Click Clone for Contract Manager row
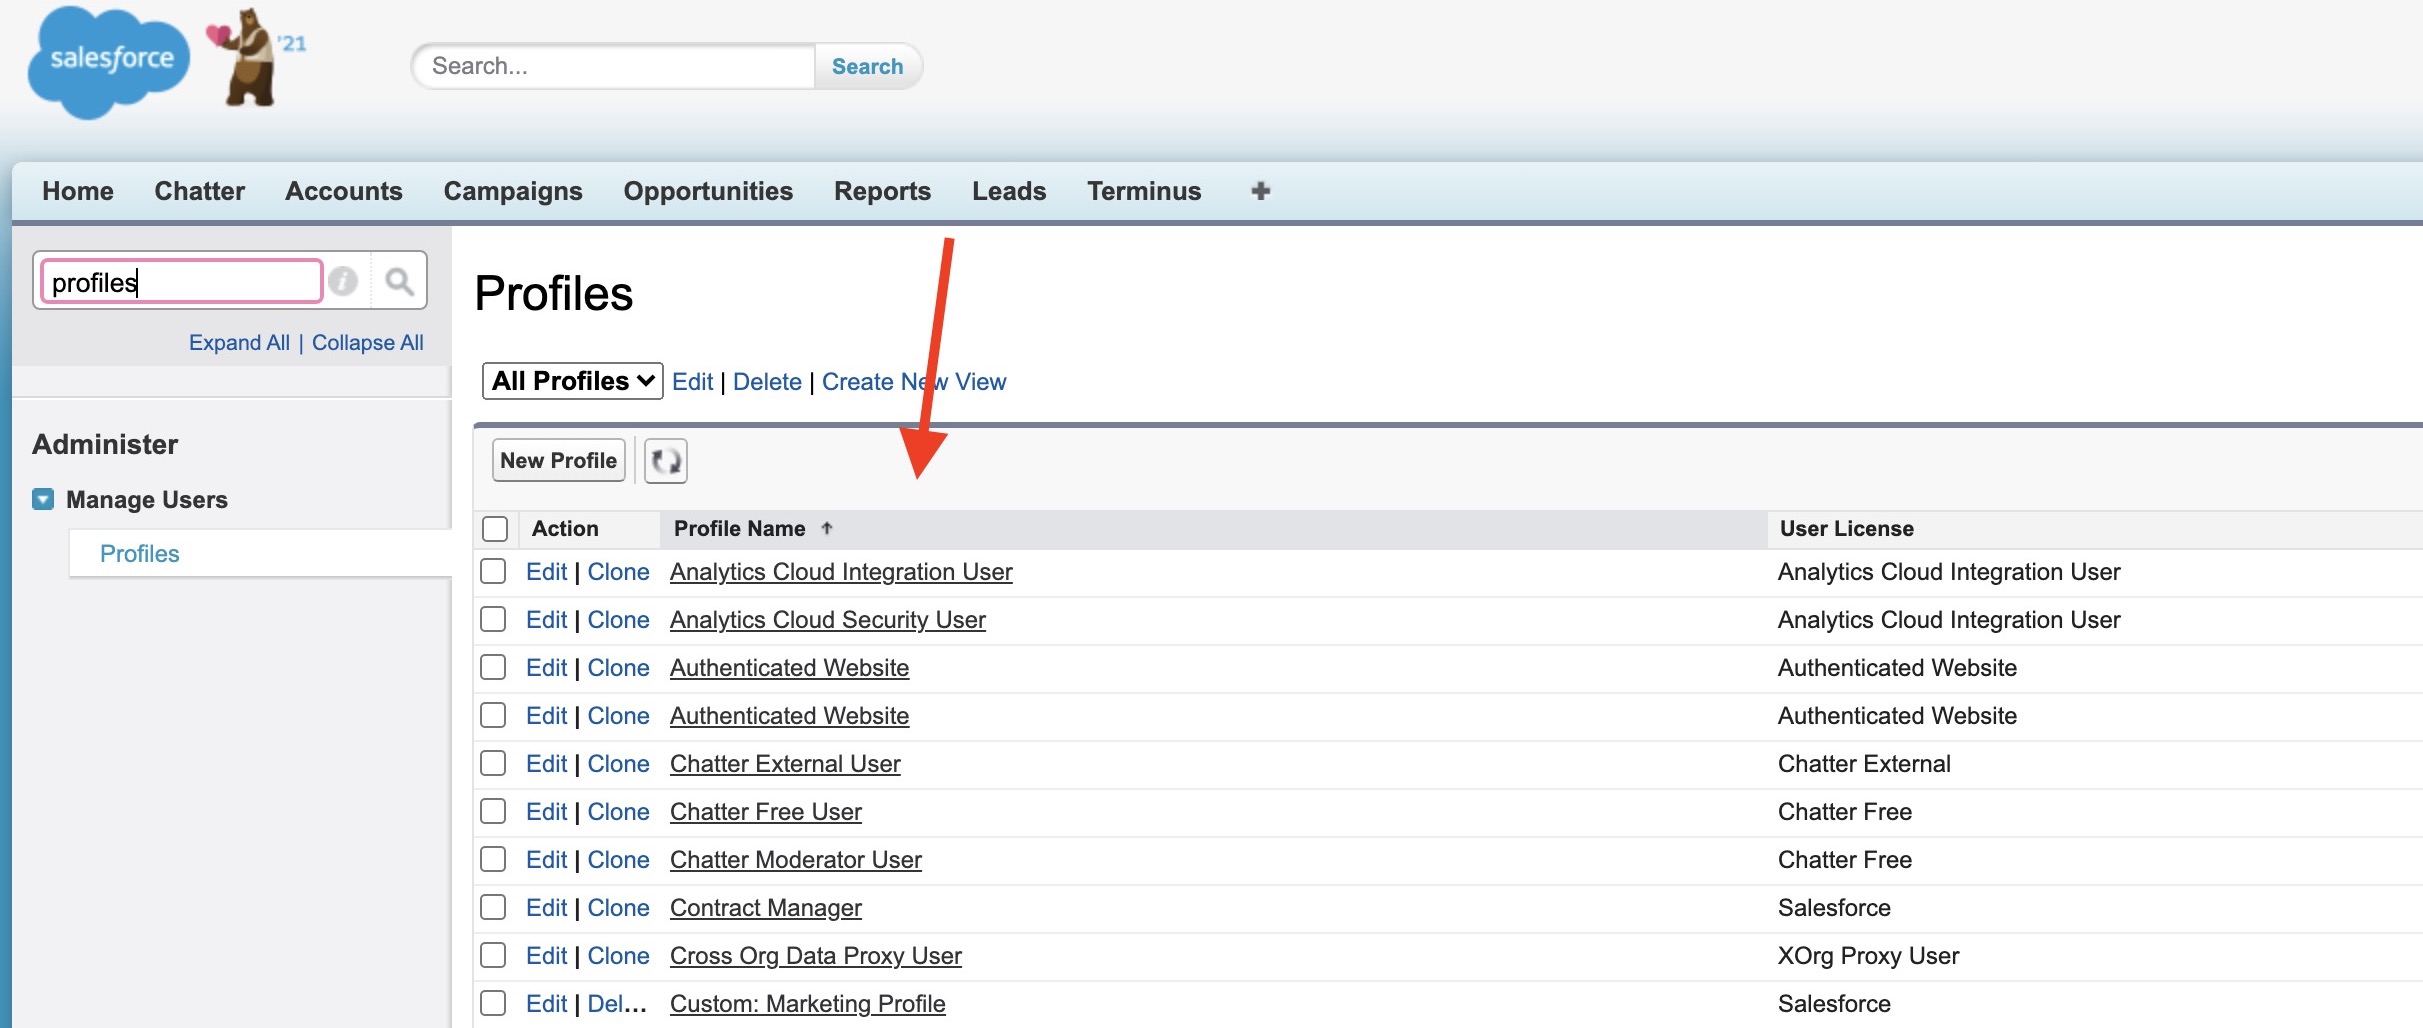 (618, 908)
